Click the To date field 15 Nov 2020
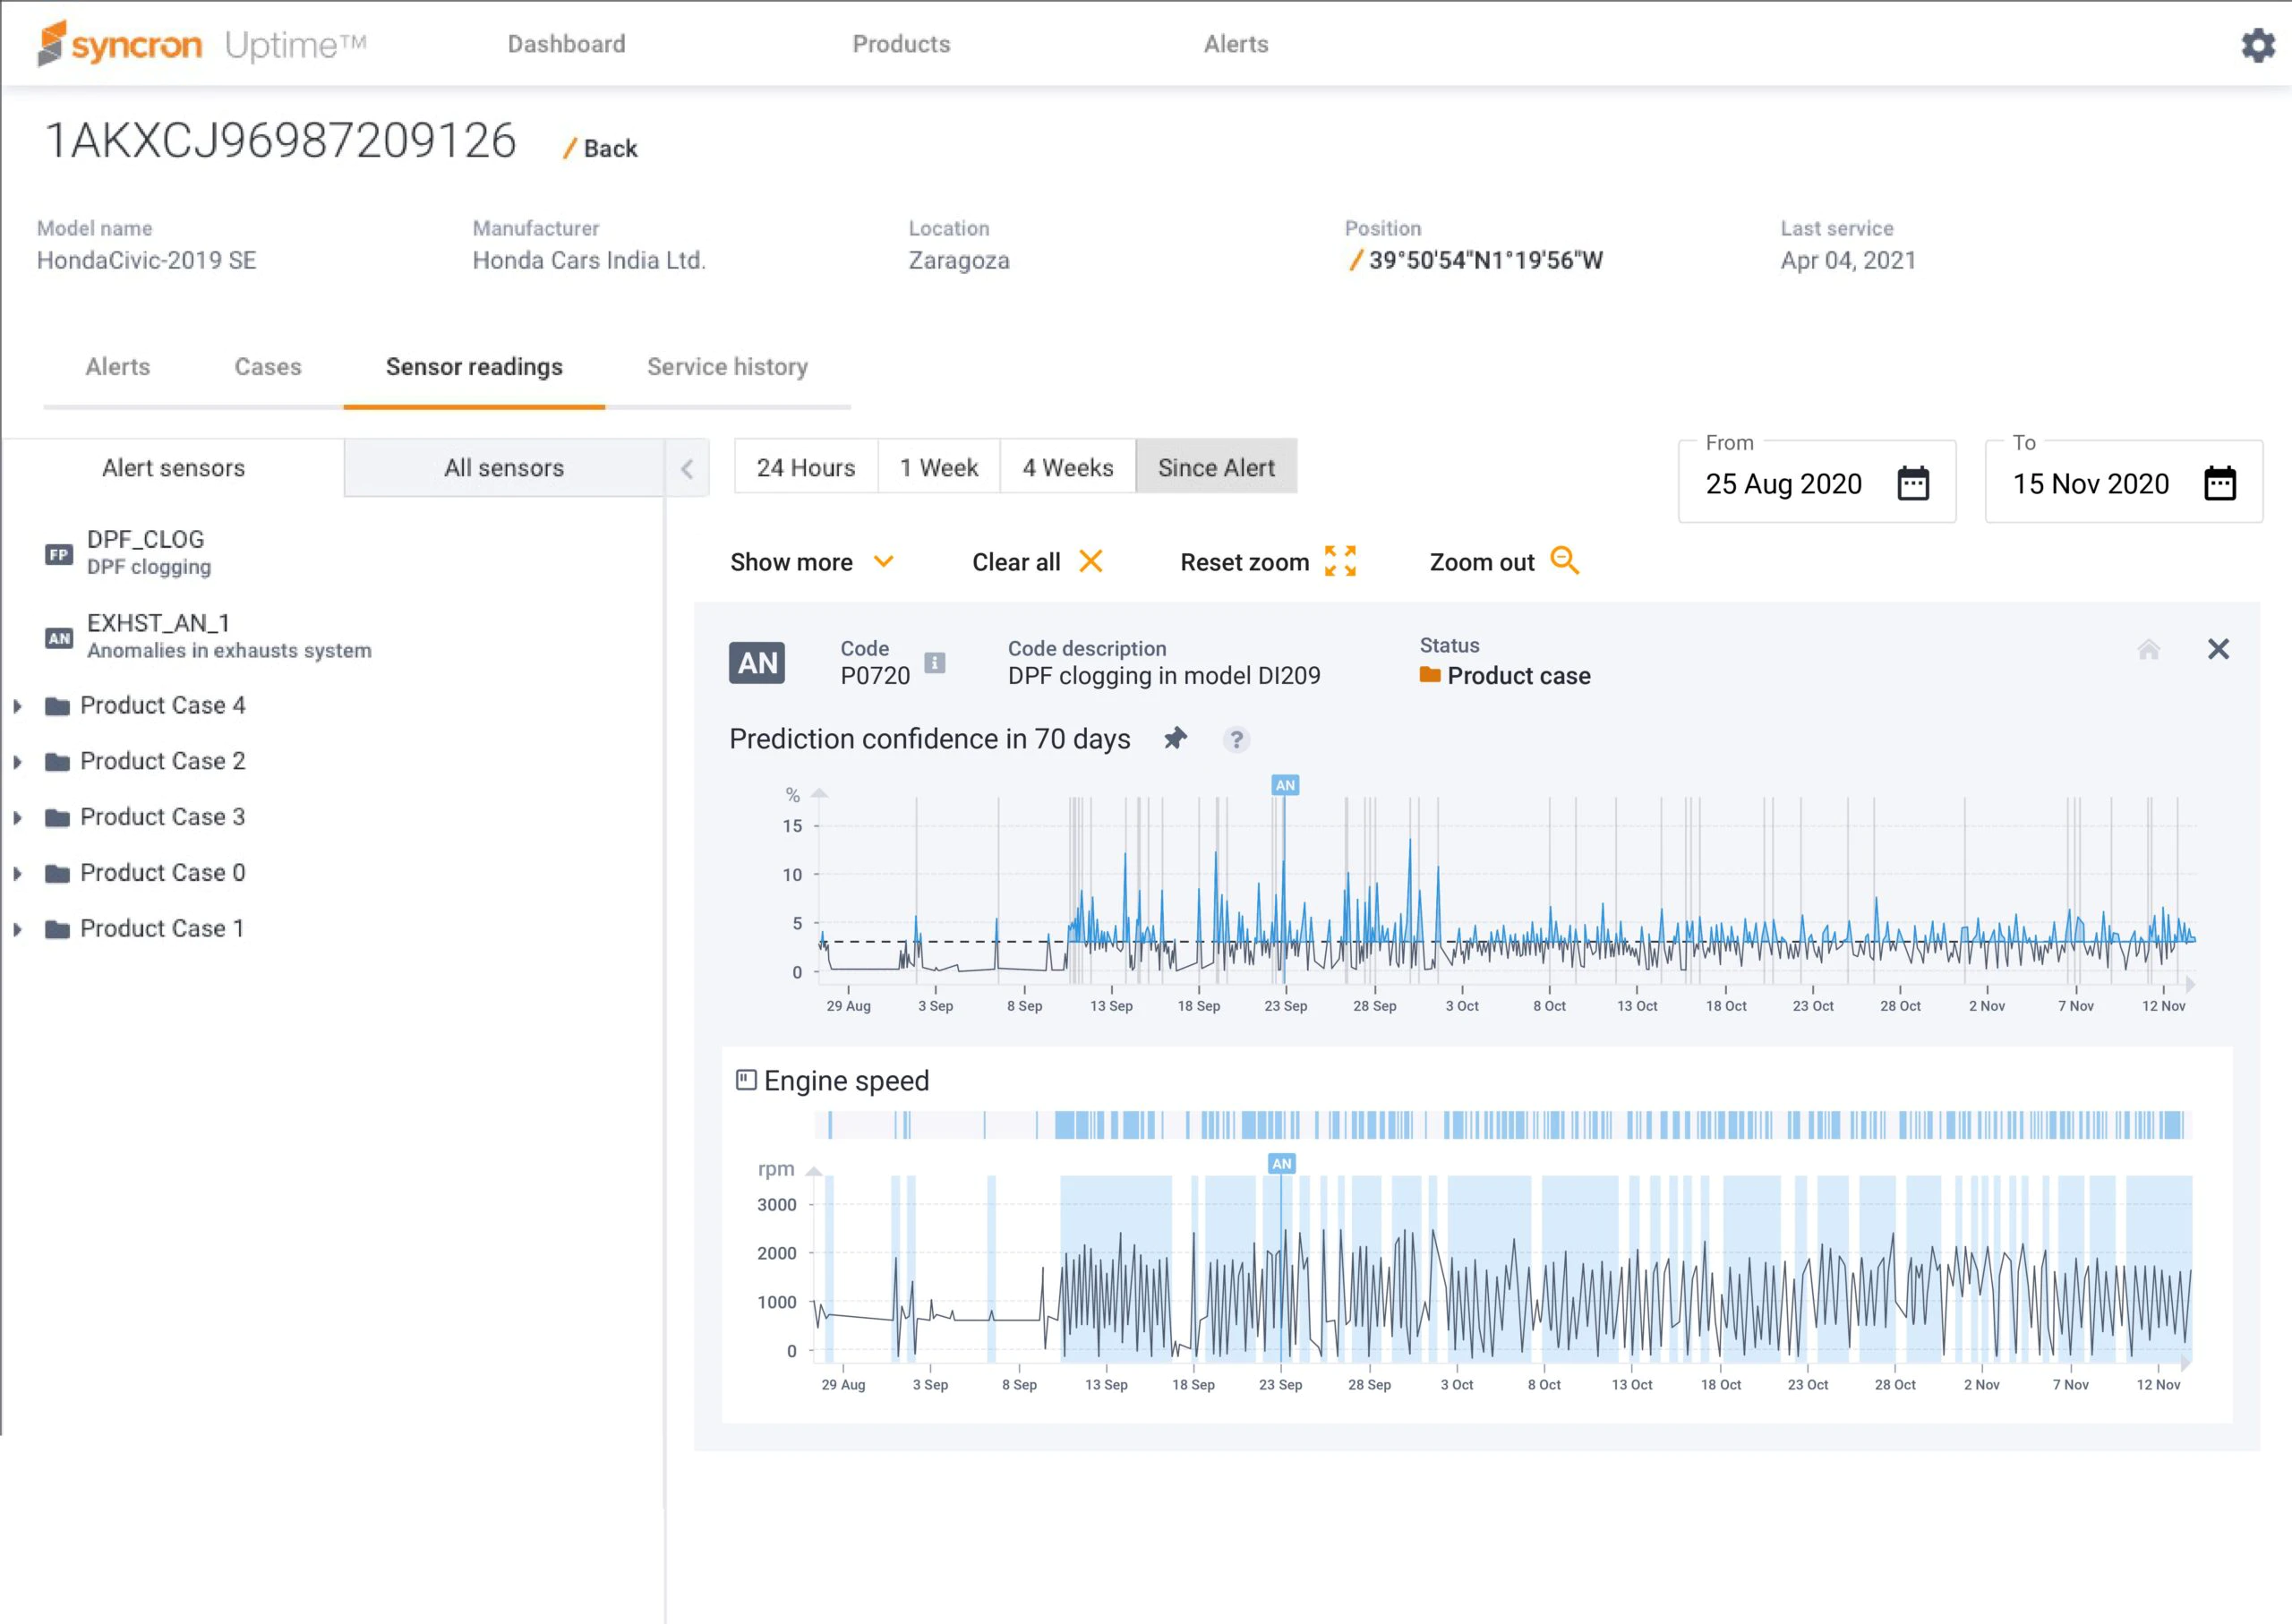2292x1624 pixels. (2124, 482)
